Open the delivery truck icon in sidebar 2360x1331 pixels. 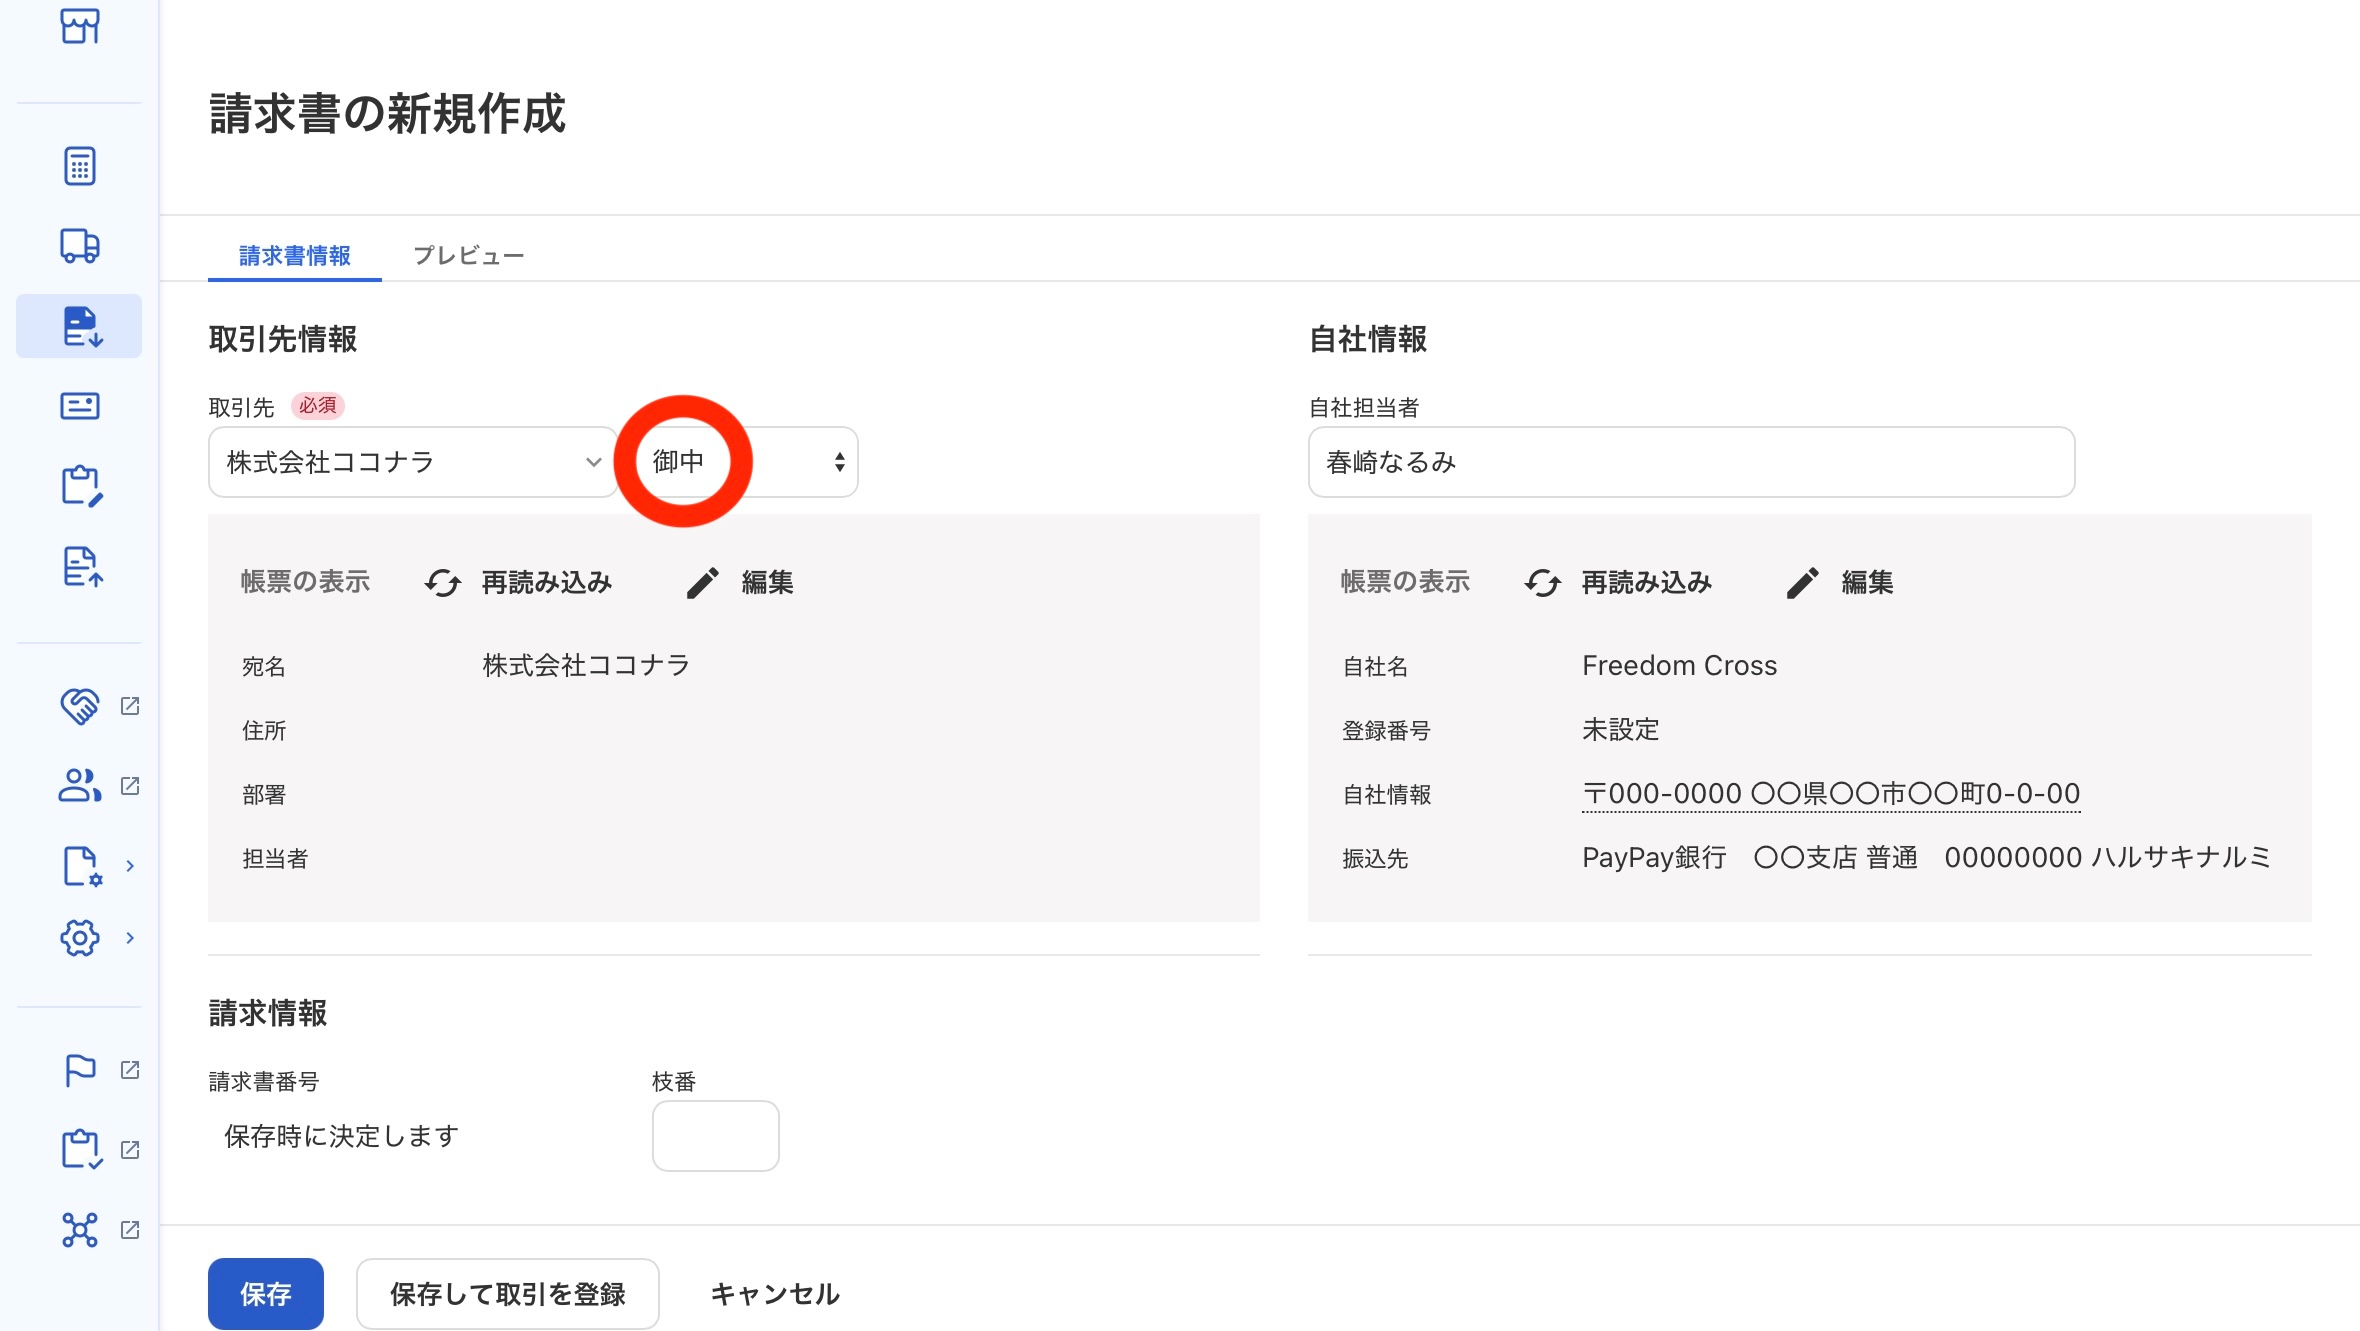[x=80, y=246]
